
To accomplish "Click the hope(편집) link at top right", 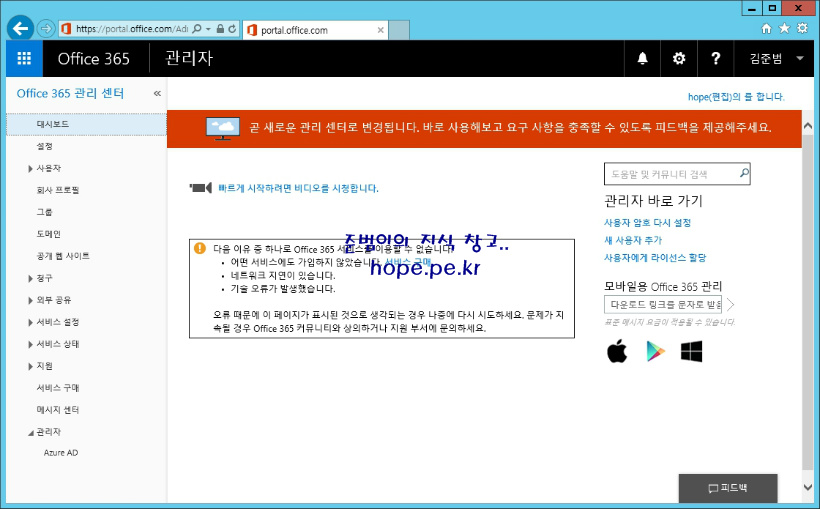I will tap(736, 97).
